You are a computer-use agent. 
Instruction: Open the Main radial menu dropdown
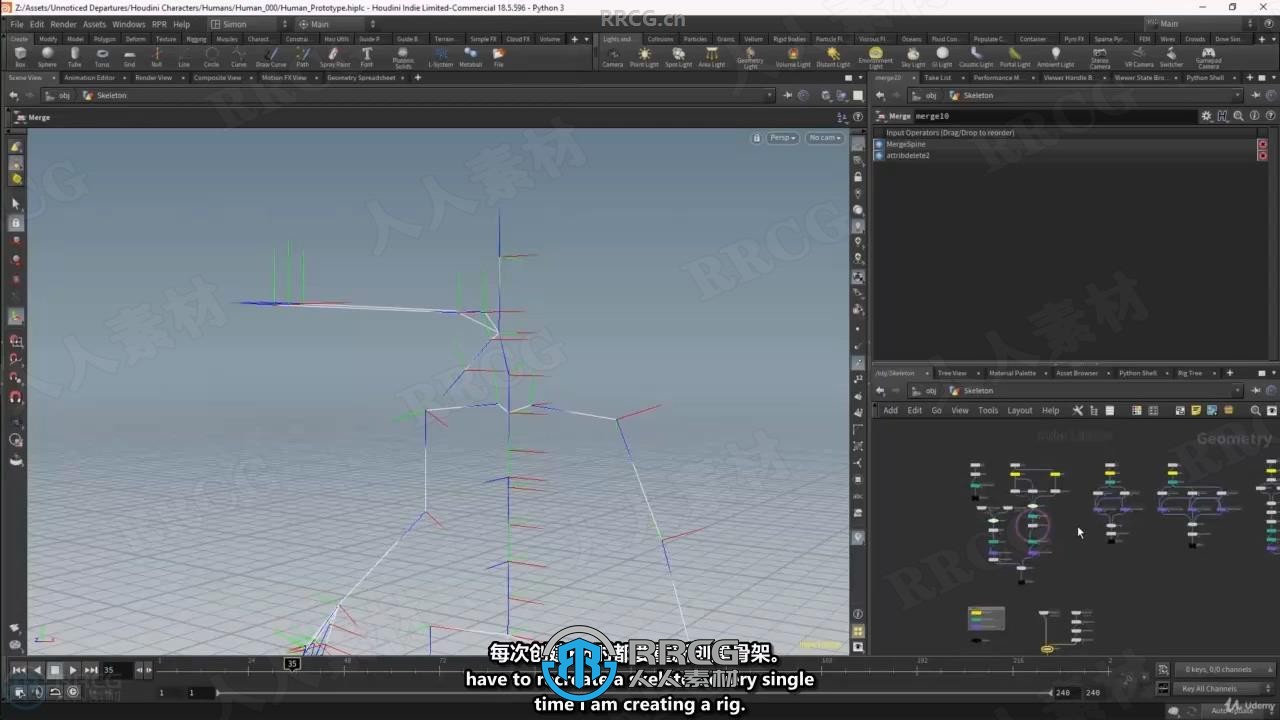337,24
